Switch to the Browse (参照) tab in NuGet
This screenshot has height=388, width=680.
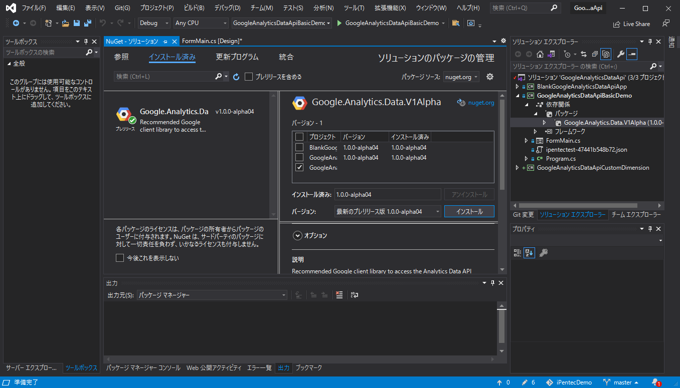coord(121,57)
